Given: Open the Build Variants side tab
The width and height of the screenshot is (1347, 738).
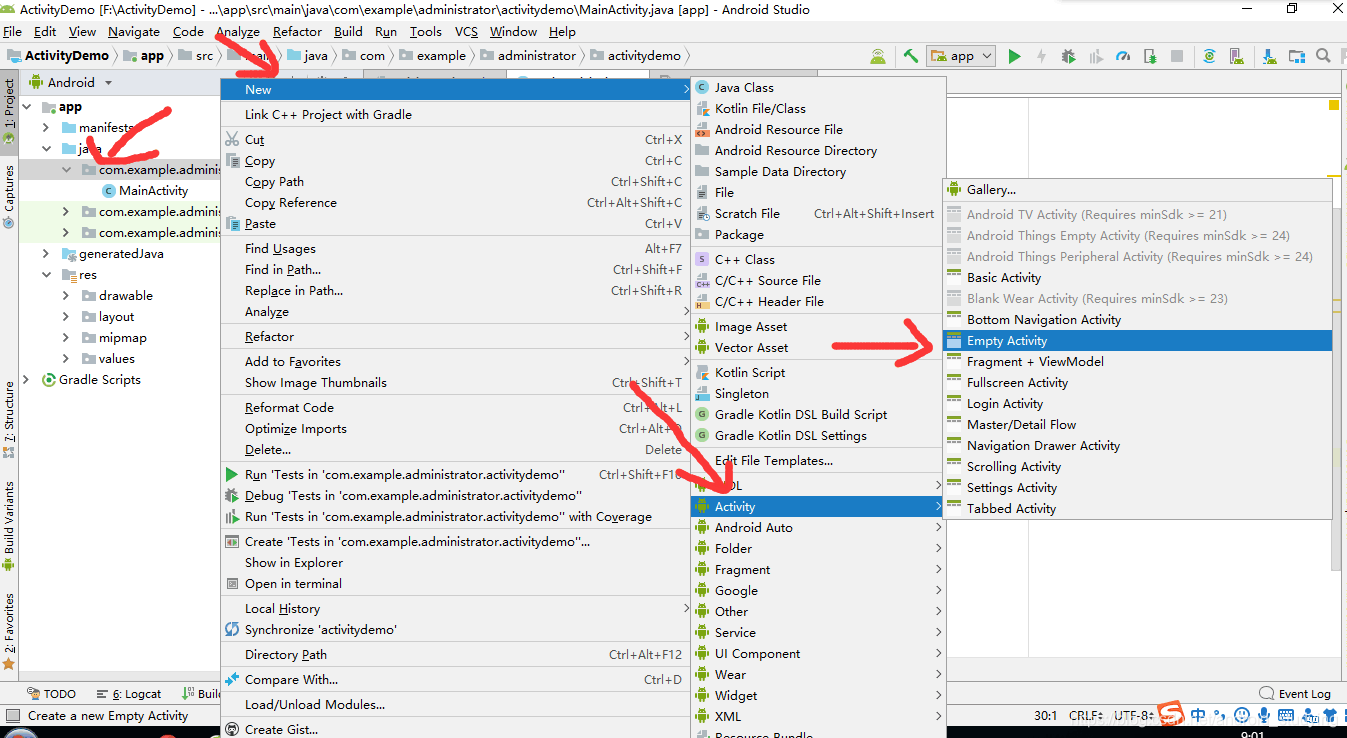Looking at the screenshot, I should click(9, 525).
